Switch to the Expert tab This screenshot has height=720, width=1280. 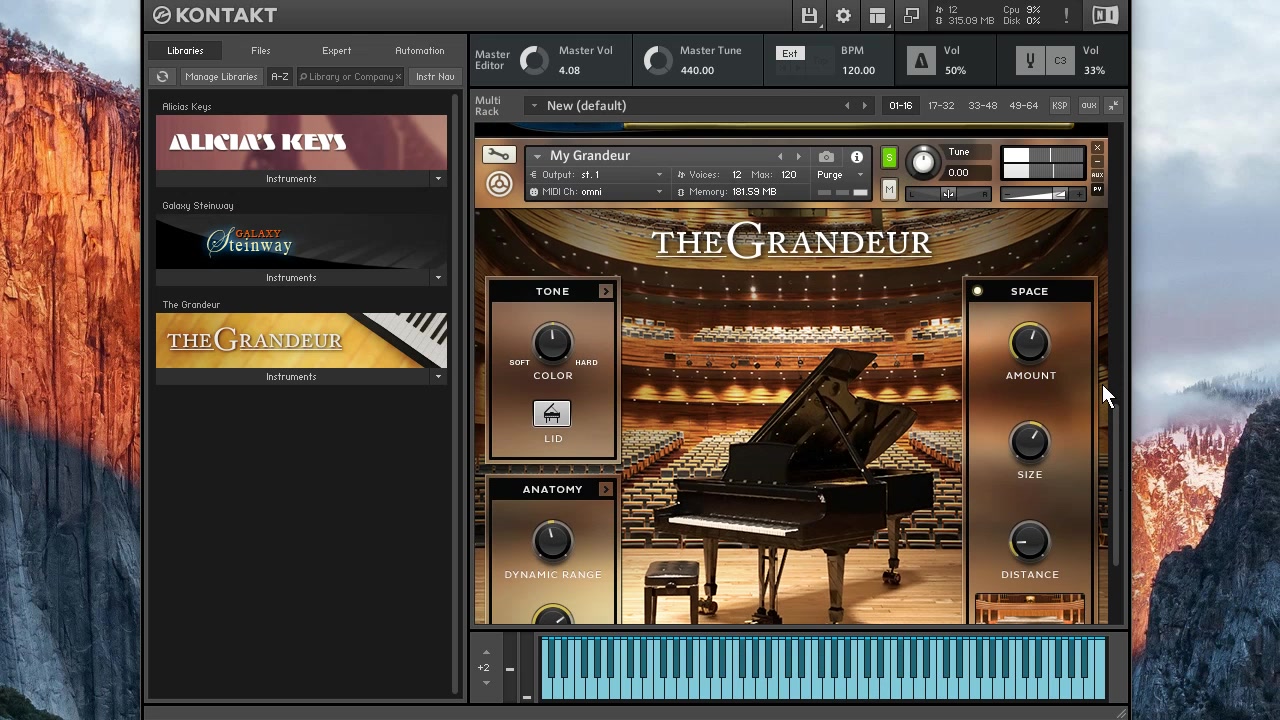click(x=337, y=50)
